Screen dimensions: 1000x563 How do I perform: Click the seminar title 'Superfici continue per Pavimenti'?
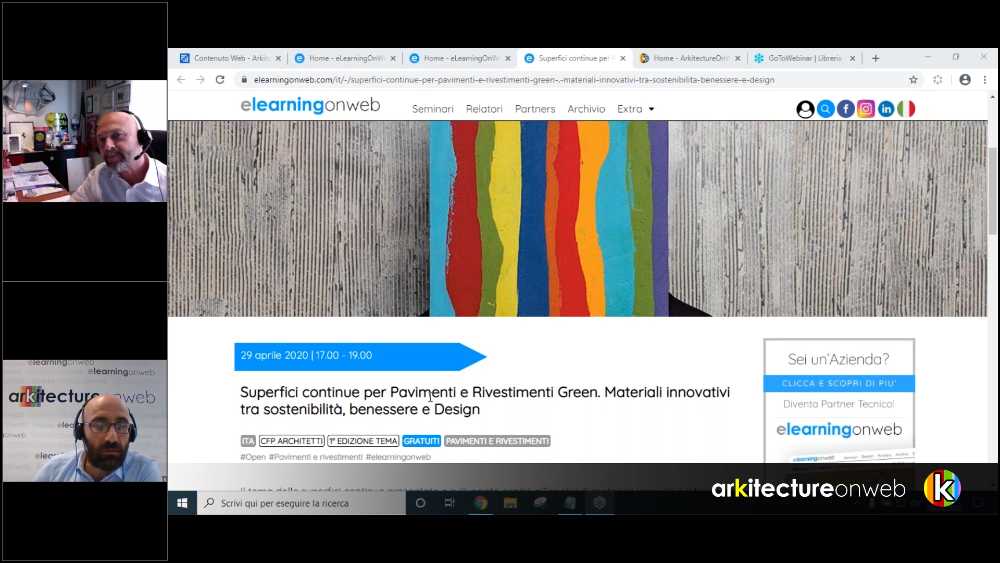pos(485,400)
